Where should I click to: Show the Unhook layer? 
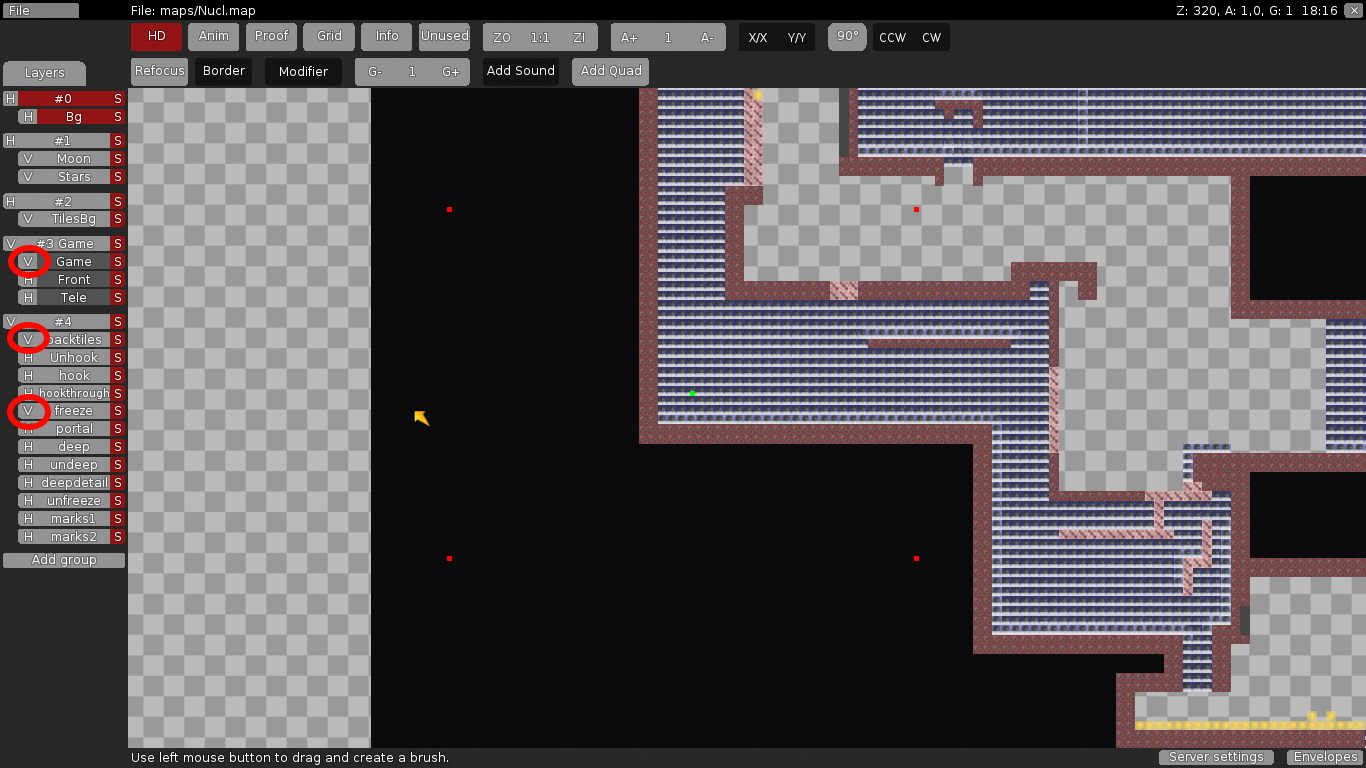point(28,358)
